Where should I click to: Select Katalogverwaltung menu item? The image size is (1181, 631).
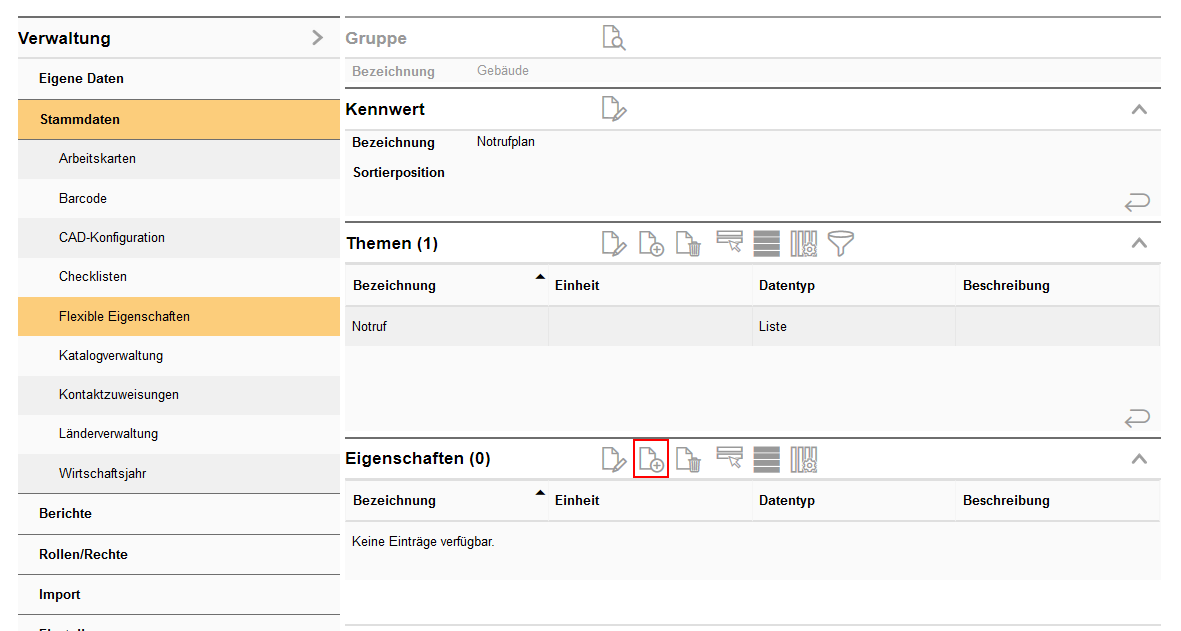(x=110, y=356)
